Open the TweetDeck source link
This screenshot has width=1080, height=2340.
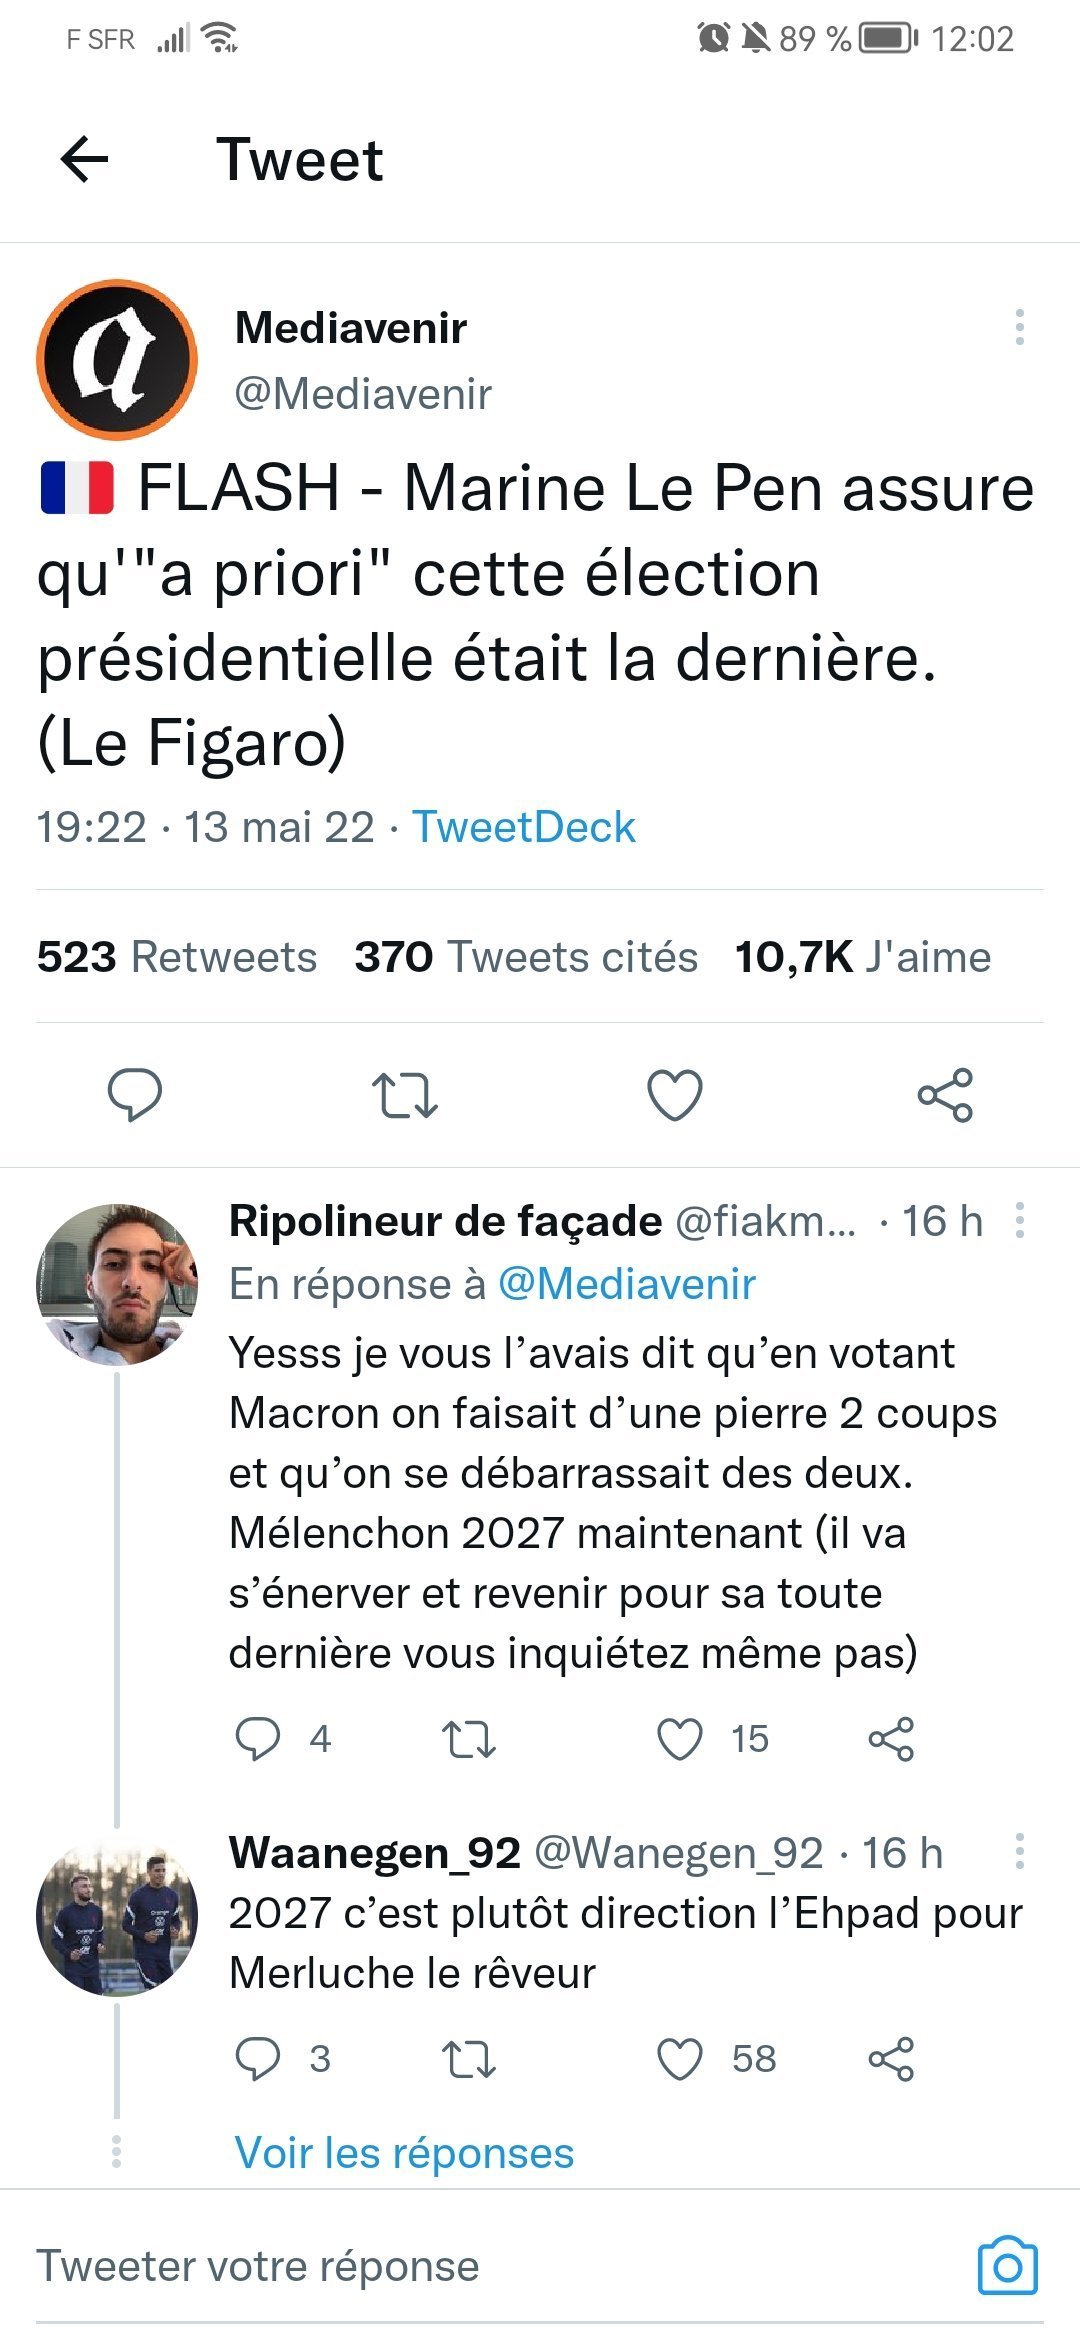[x=524, y=827]
